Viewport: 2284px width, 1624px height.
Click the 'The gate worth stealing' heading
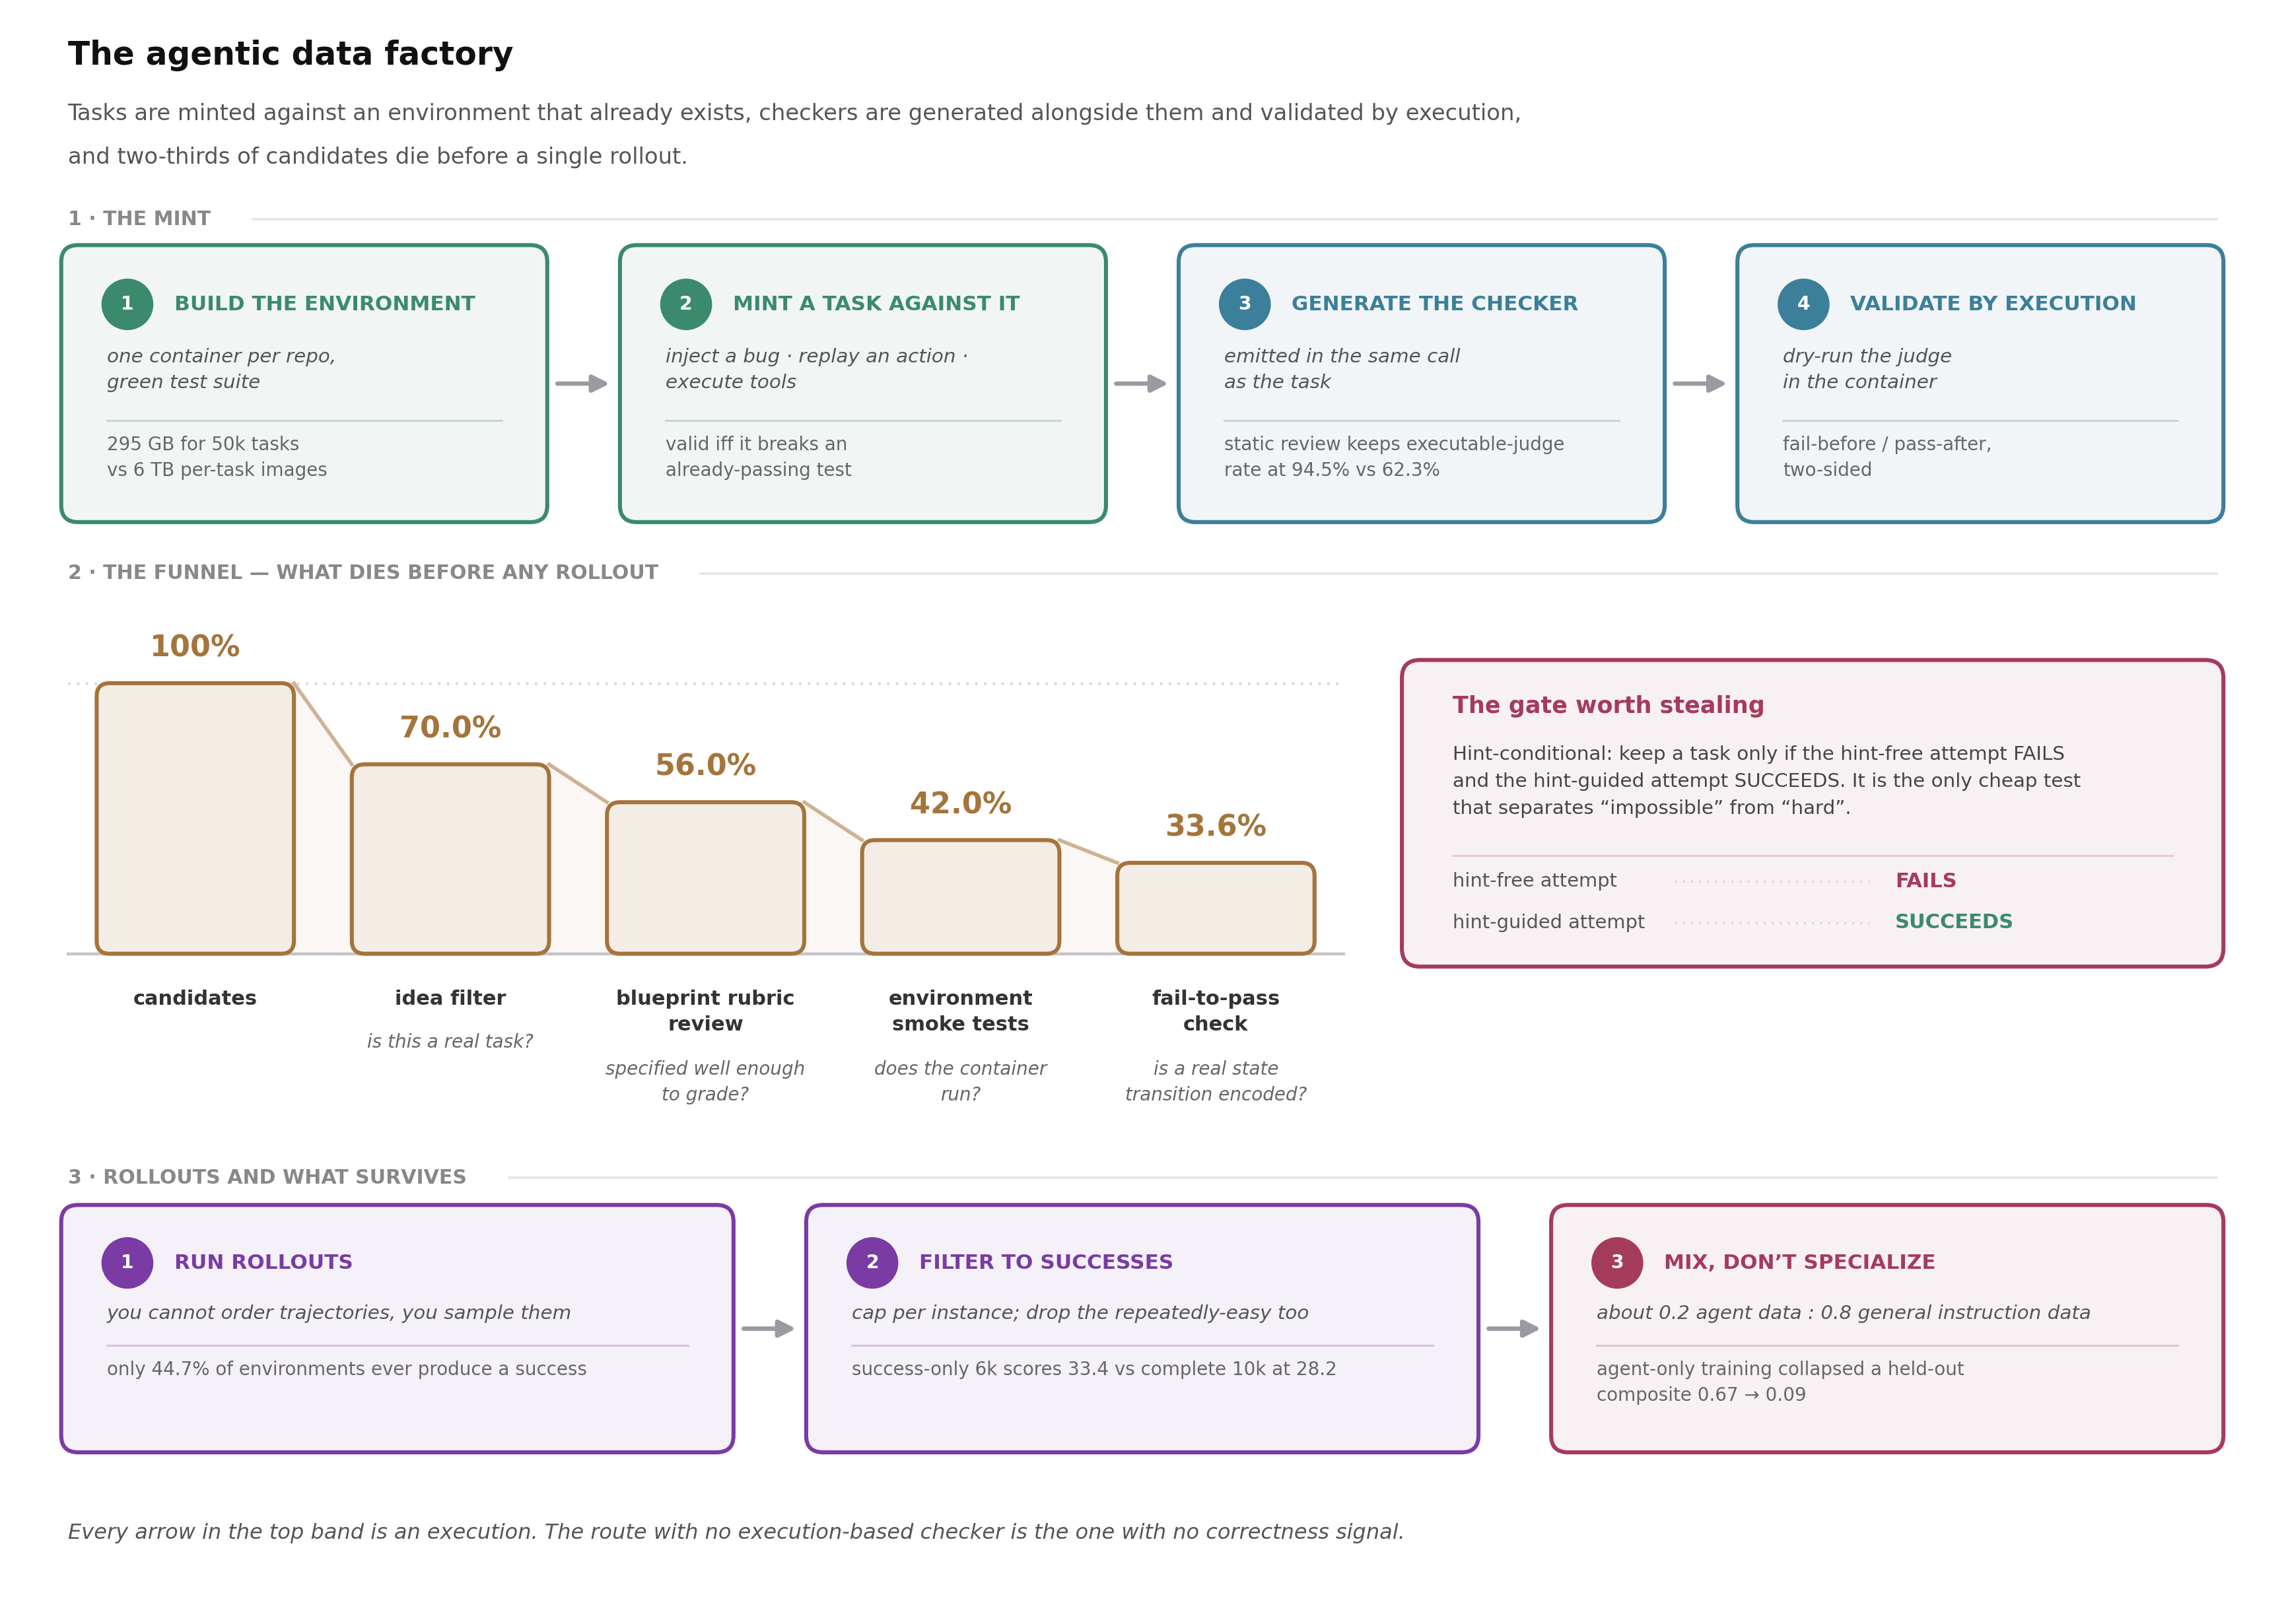click(x=1608, y=706)
